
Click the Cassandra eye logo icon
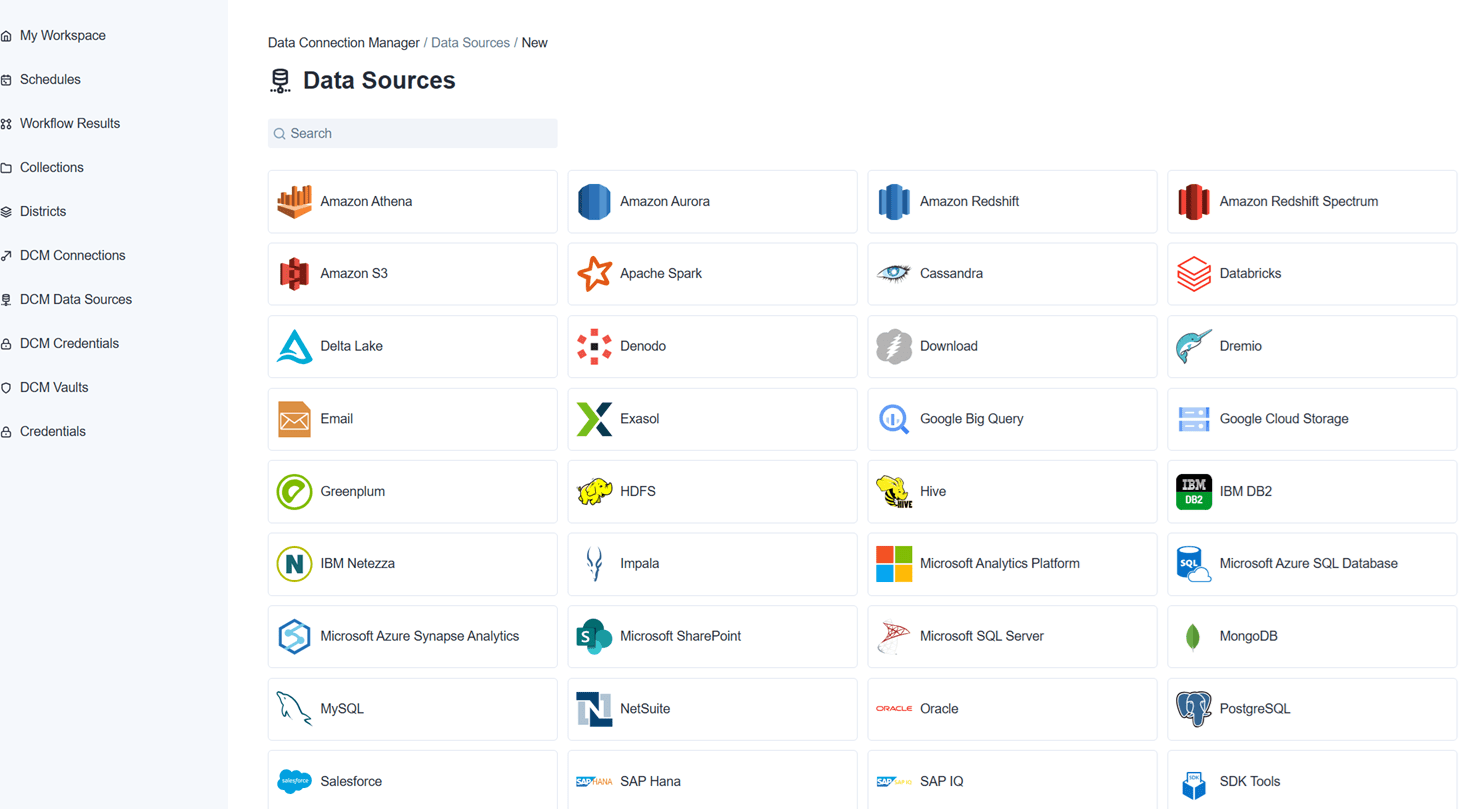[x=894, y=274]
